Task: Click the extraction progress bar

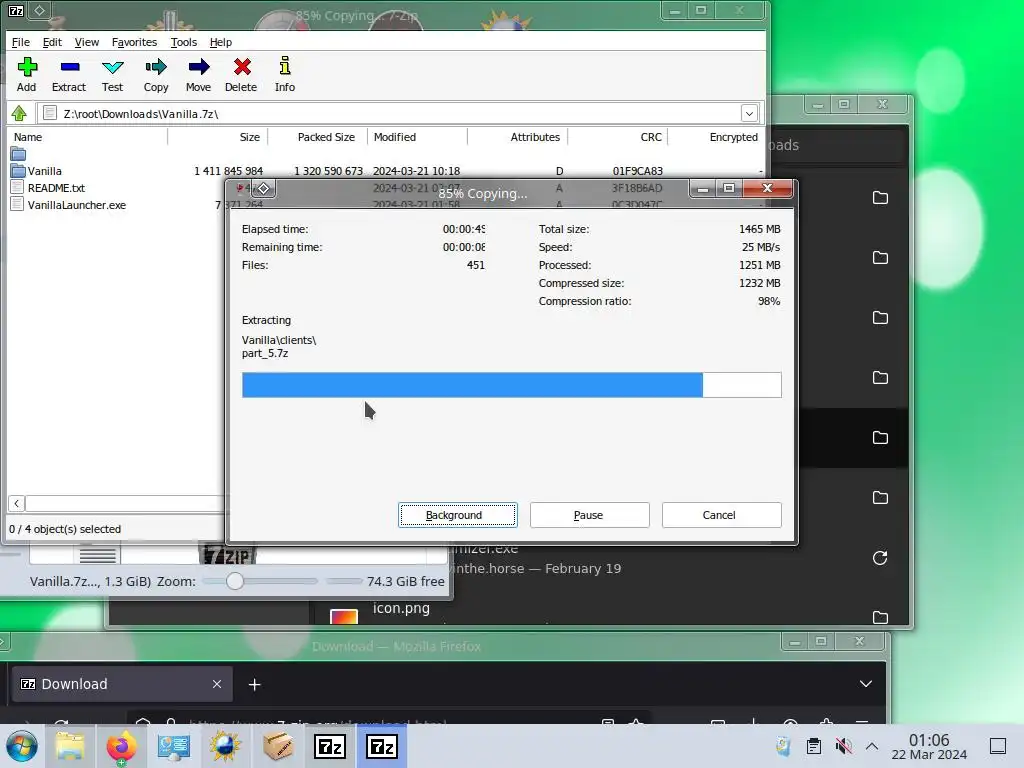Action: tap(511, 385)
